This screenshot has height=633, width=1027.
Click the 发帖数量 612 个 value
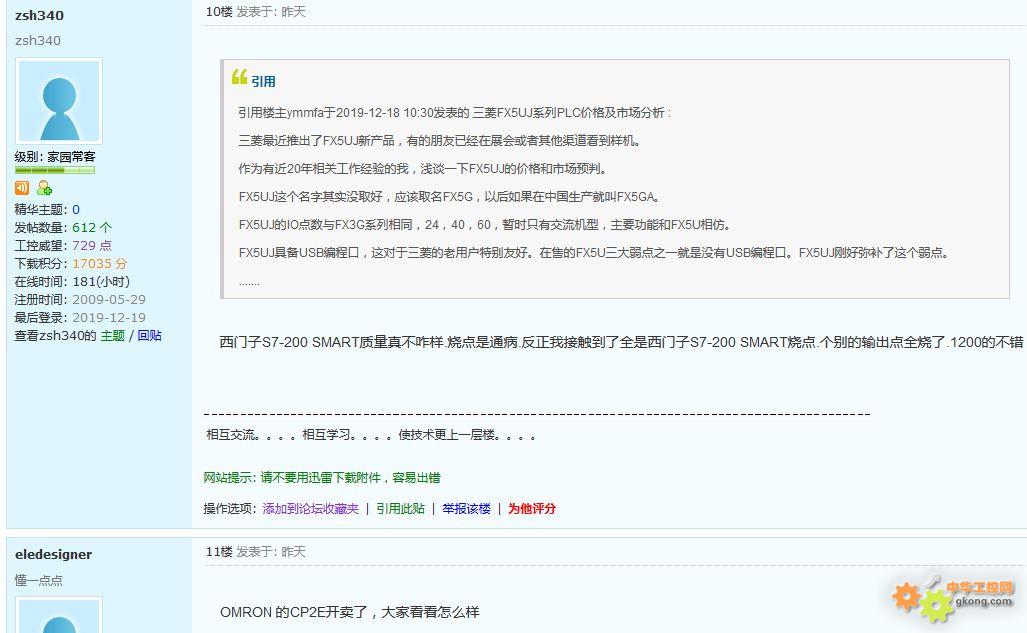coord(92,227)
